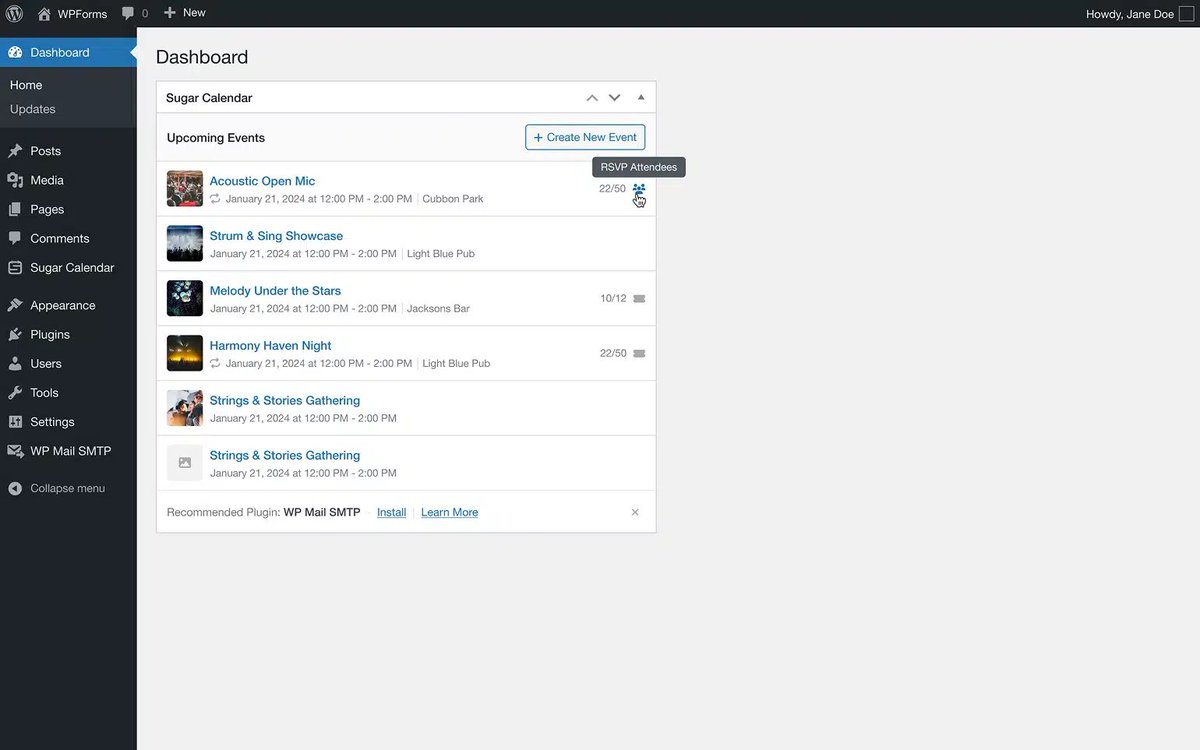This screenshot has width=1200, height=750.
Task: Click the ticket icon for Harmony Haven Night
Action: (x=639, y=354)
